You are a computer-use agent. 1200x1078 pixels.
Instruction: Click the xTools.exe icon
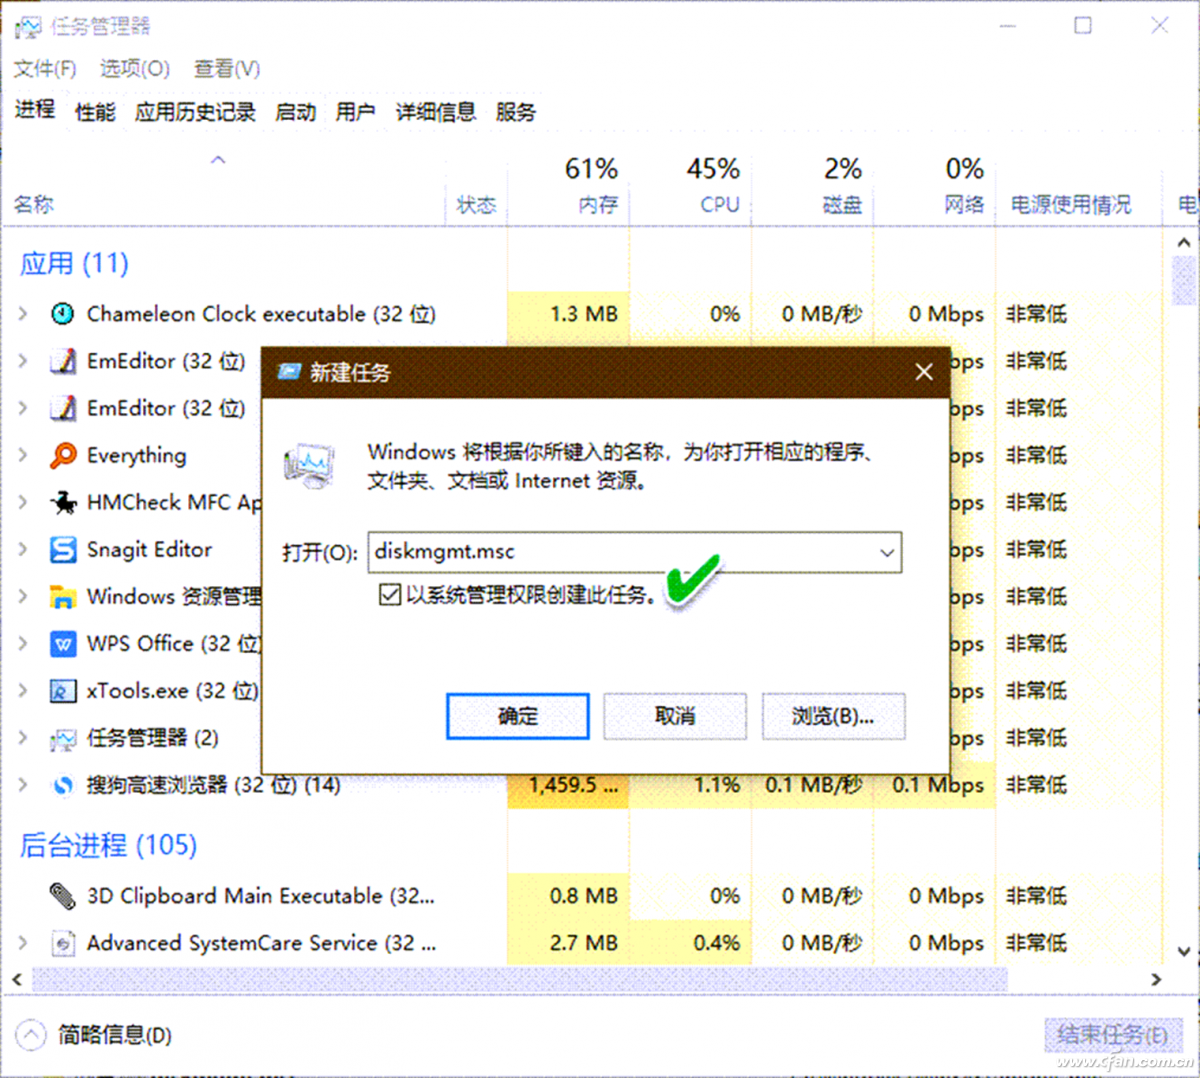click(63, 691)
